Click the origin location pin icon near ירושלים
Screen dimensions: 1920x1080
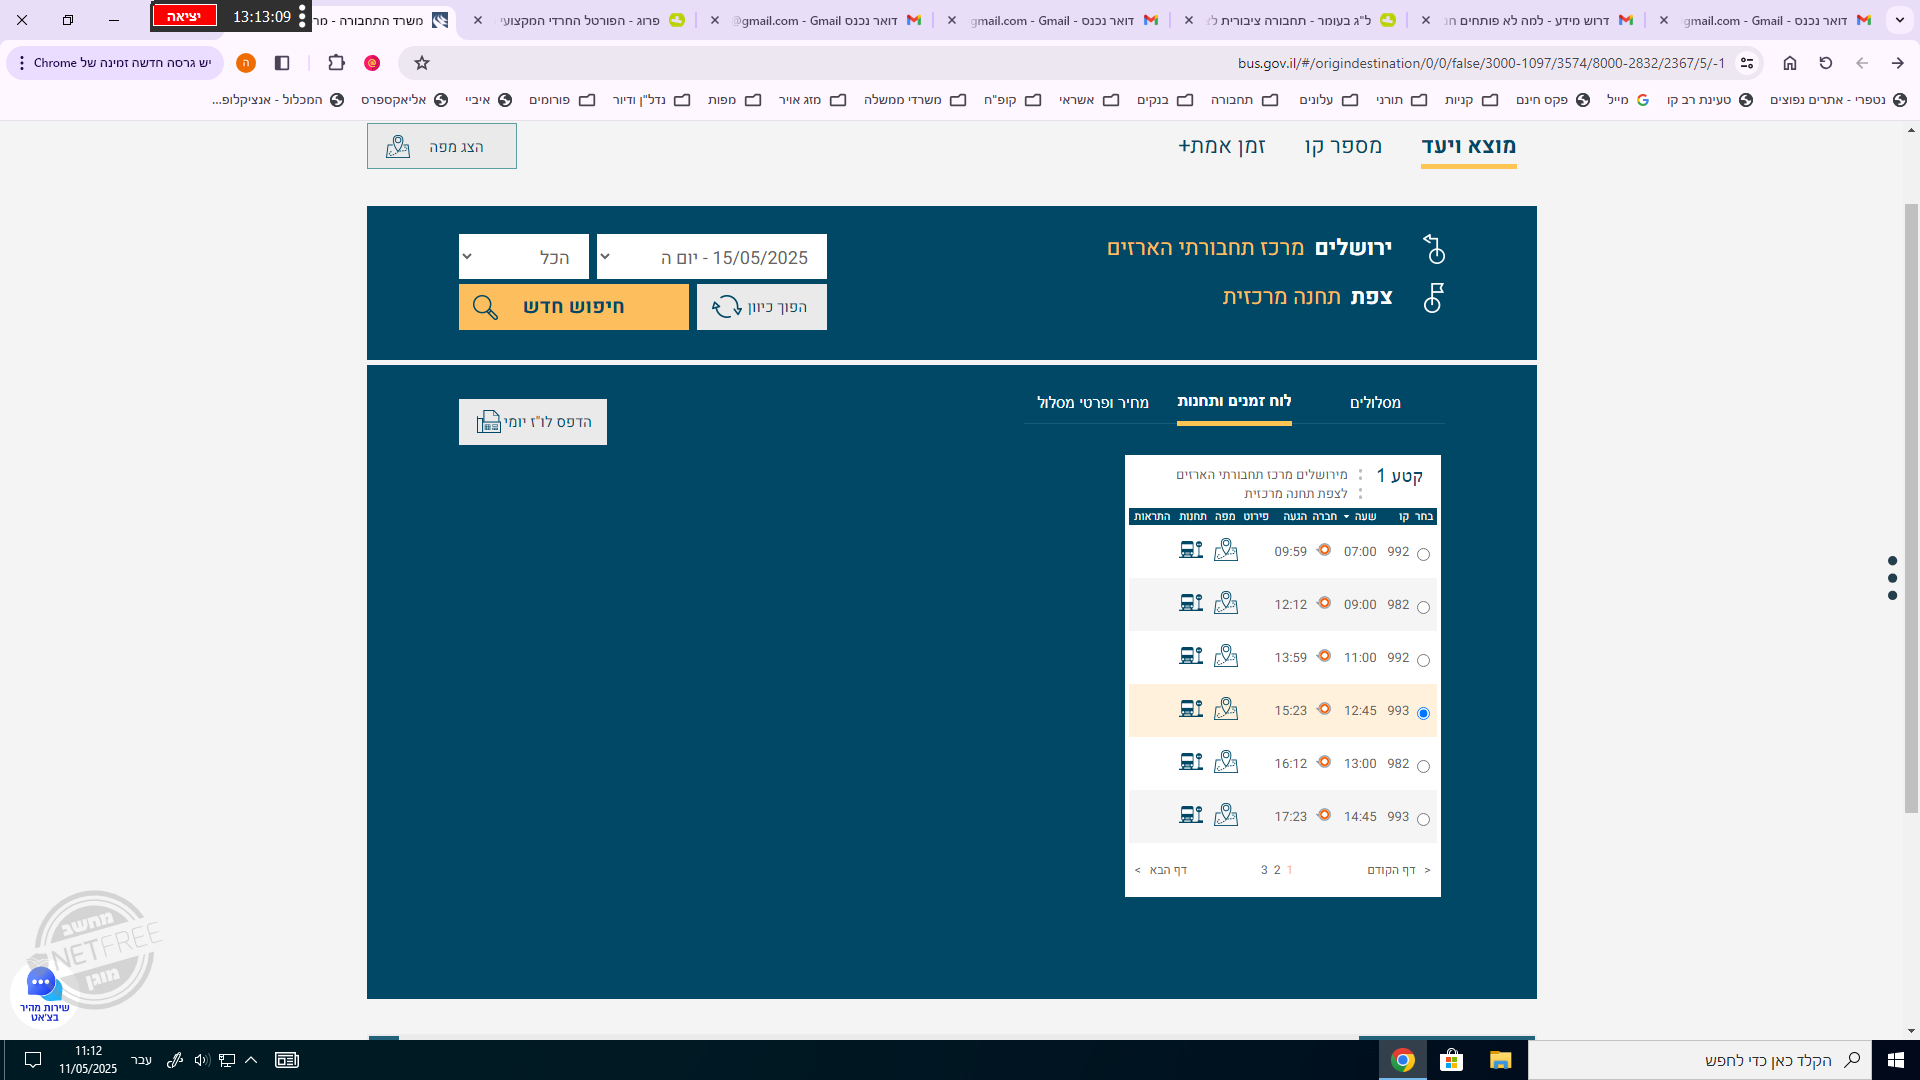(x=1434, y=249)
